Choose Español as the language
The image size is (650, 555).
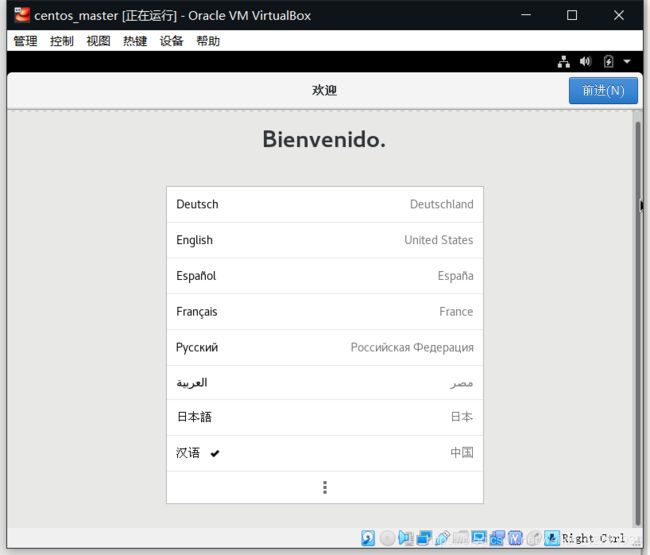(325, 276)
